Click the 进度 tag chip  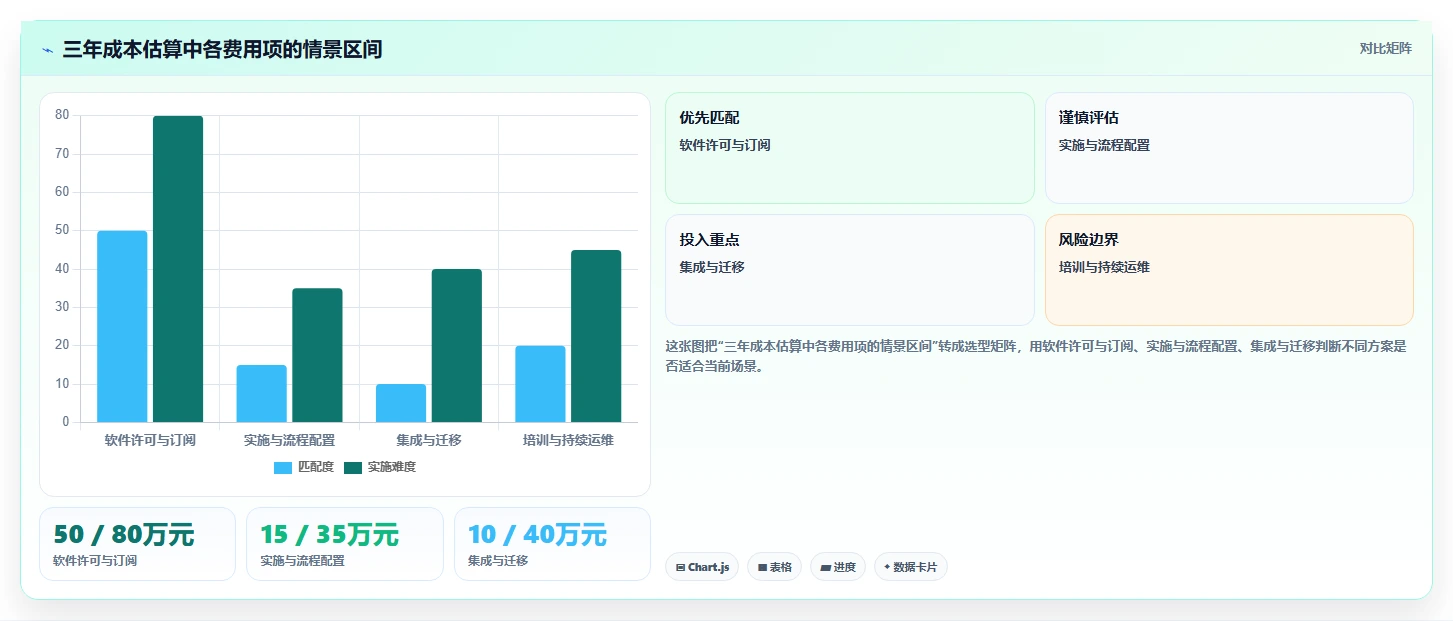click(838, 567)
